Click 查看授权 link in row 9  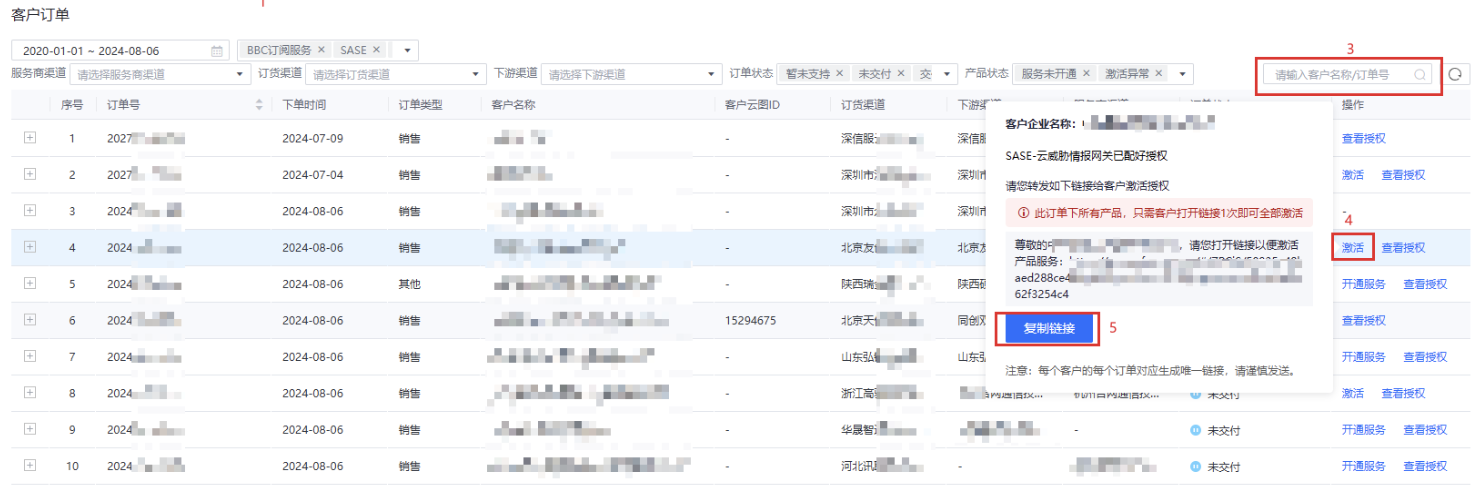point(1425,430)
